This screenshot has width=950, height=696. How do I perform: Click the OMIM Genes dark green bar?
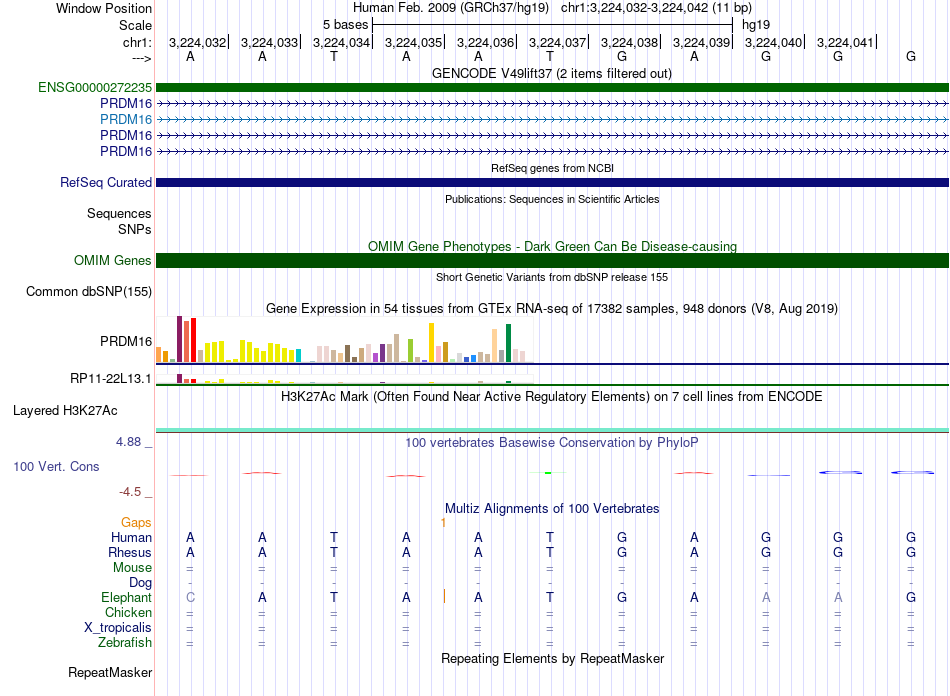(552, 260)
